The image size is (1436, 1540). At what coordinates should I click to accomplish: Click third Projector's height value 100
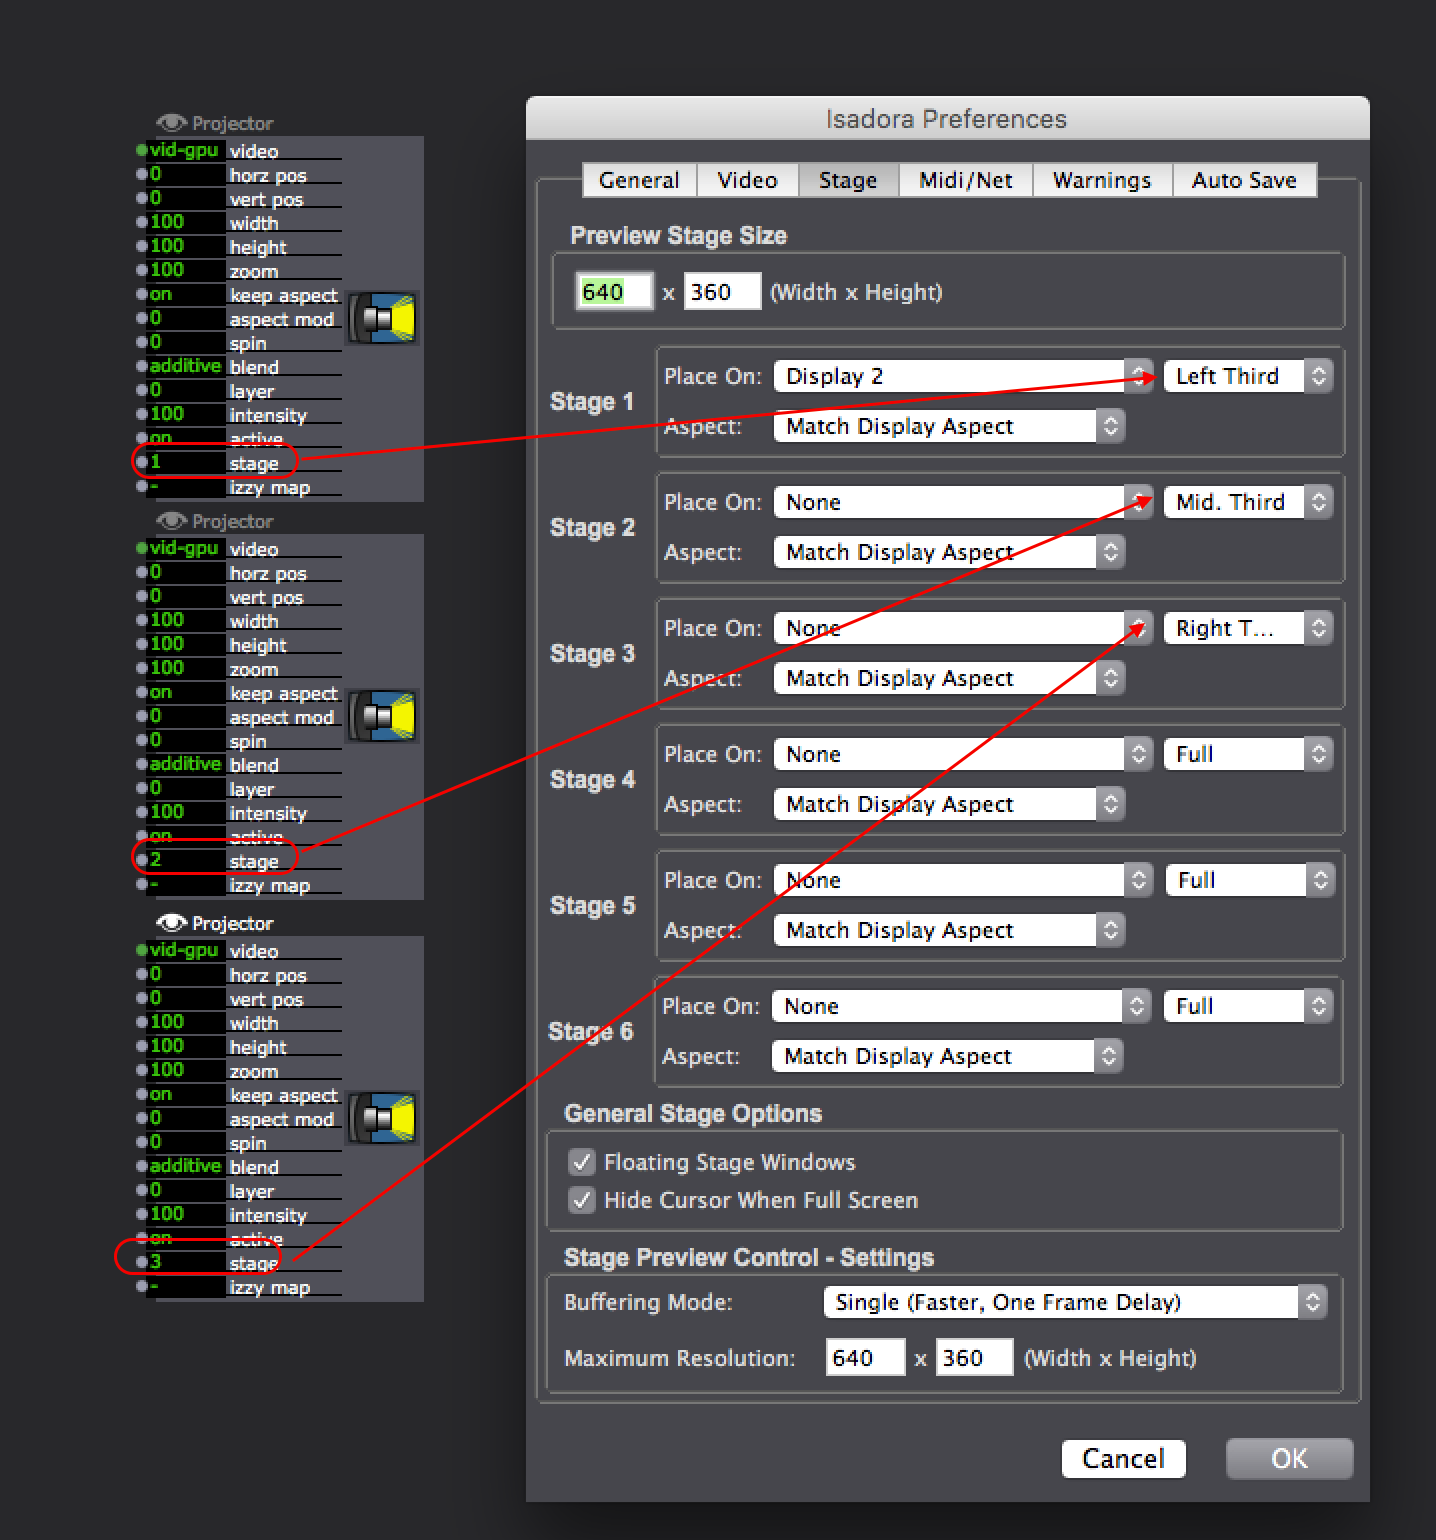coord(186,1046)
